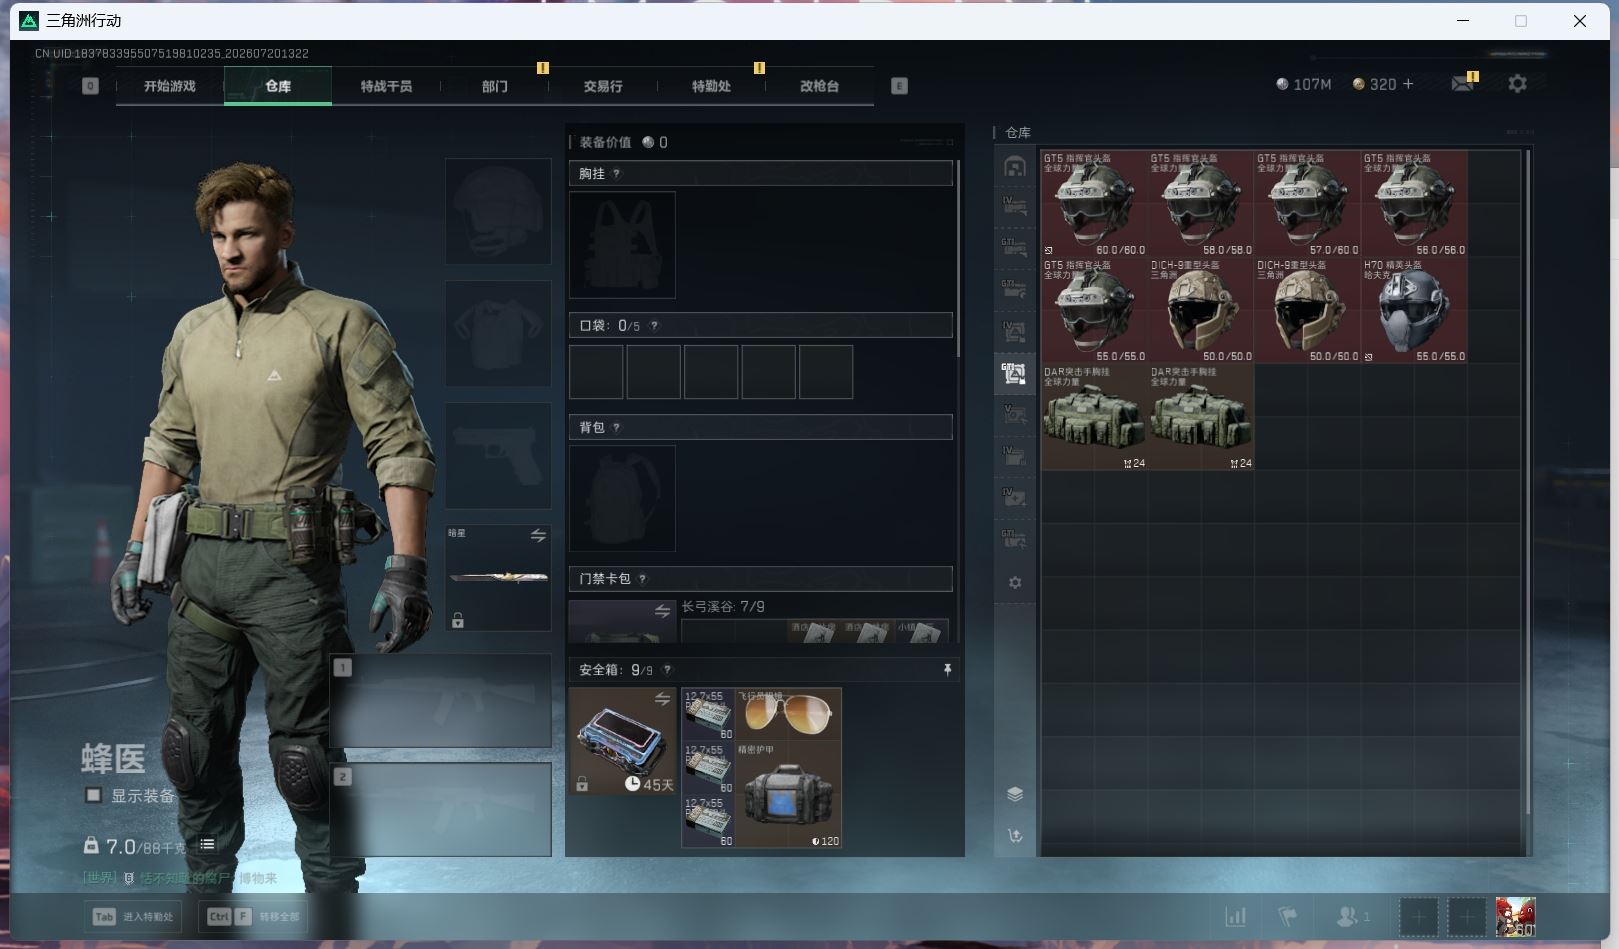Click the warehouse sort icon

[x=1015, y=836]
